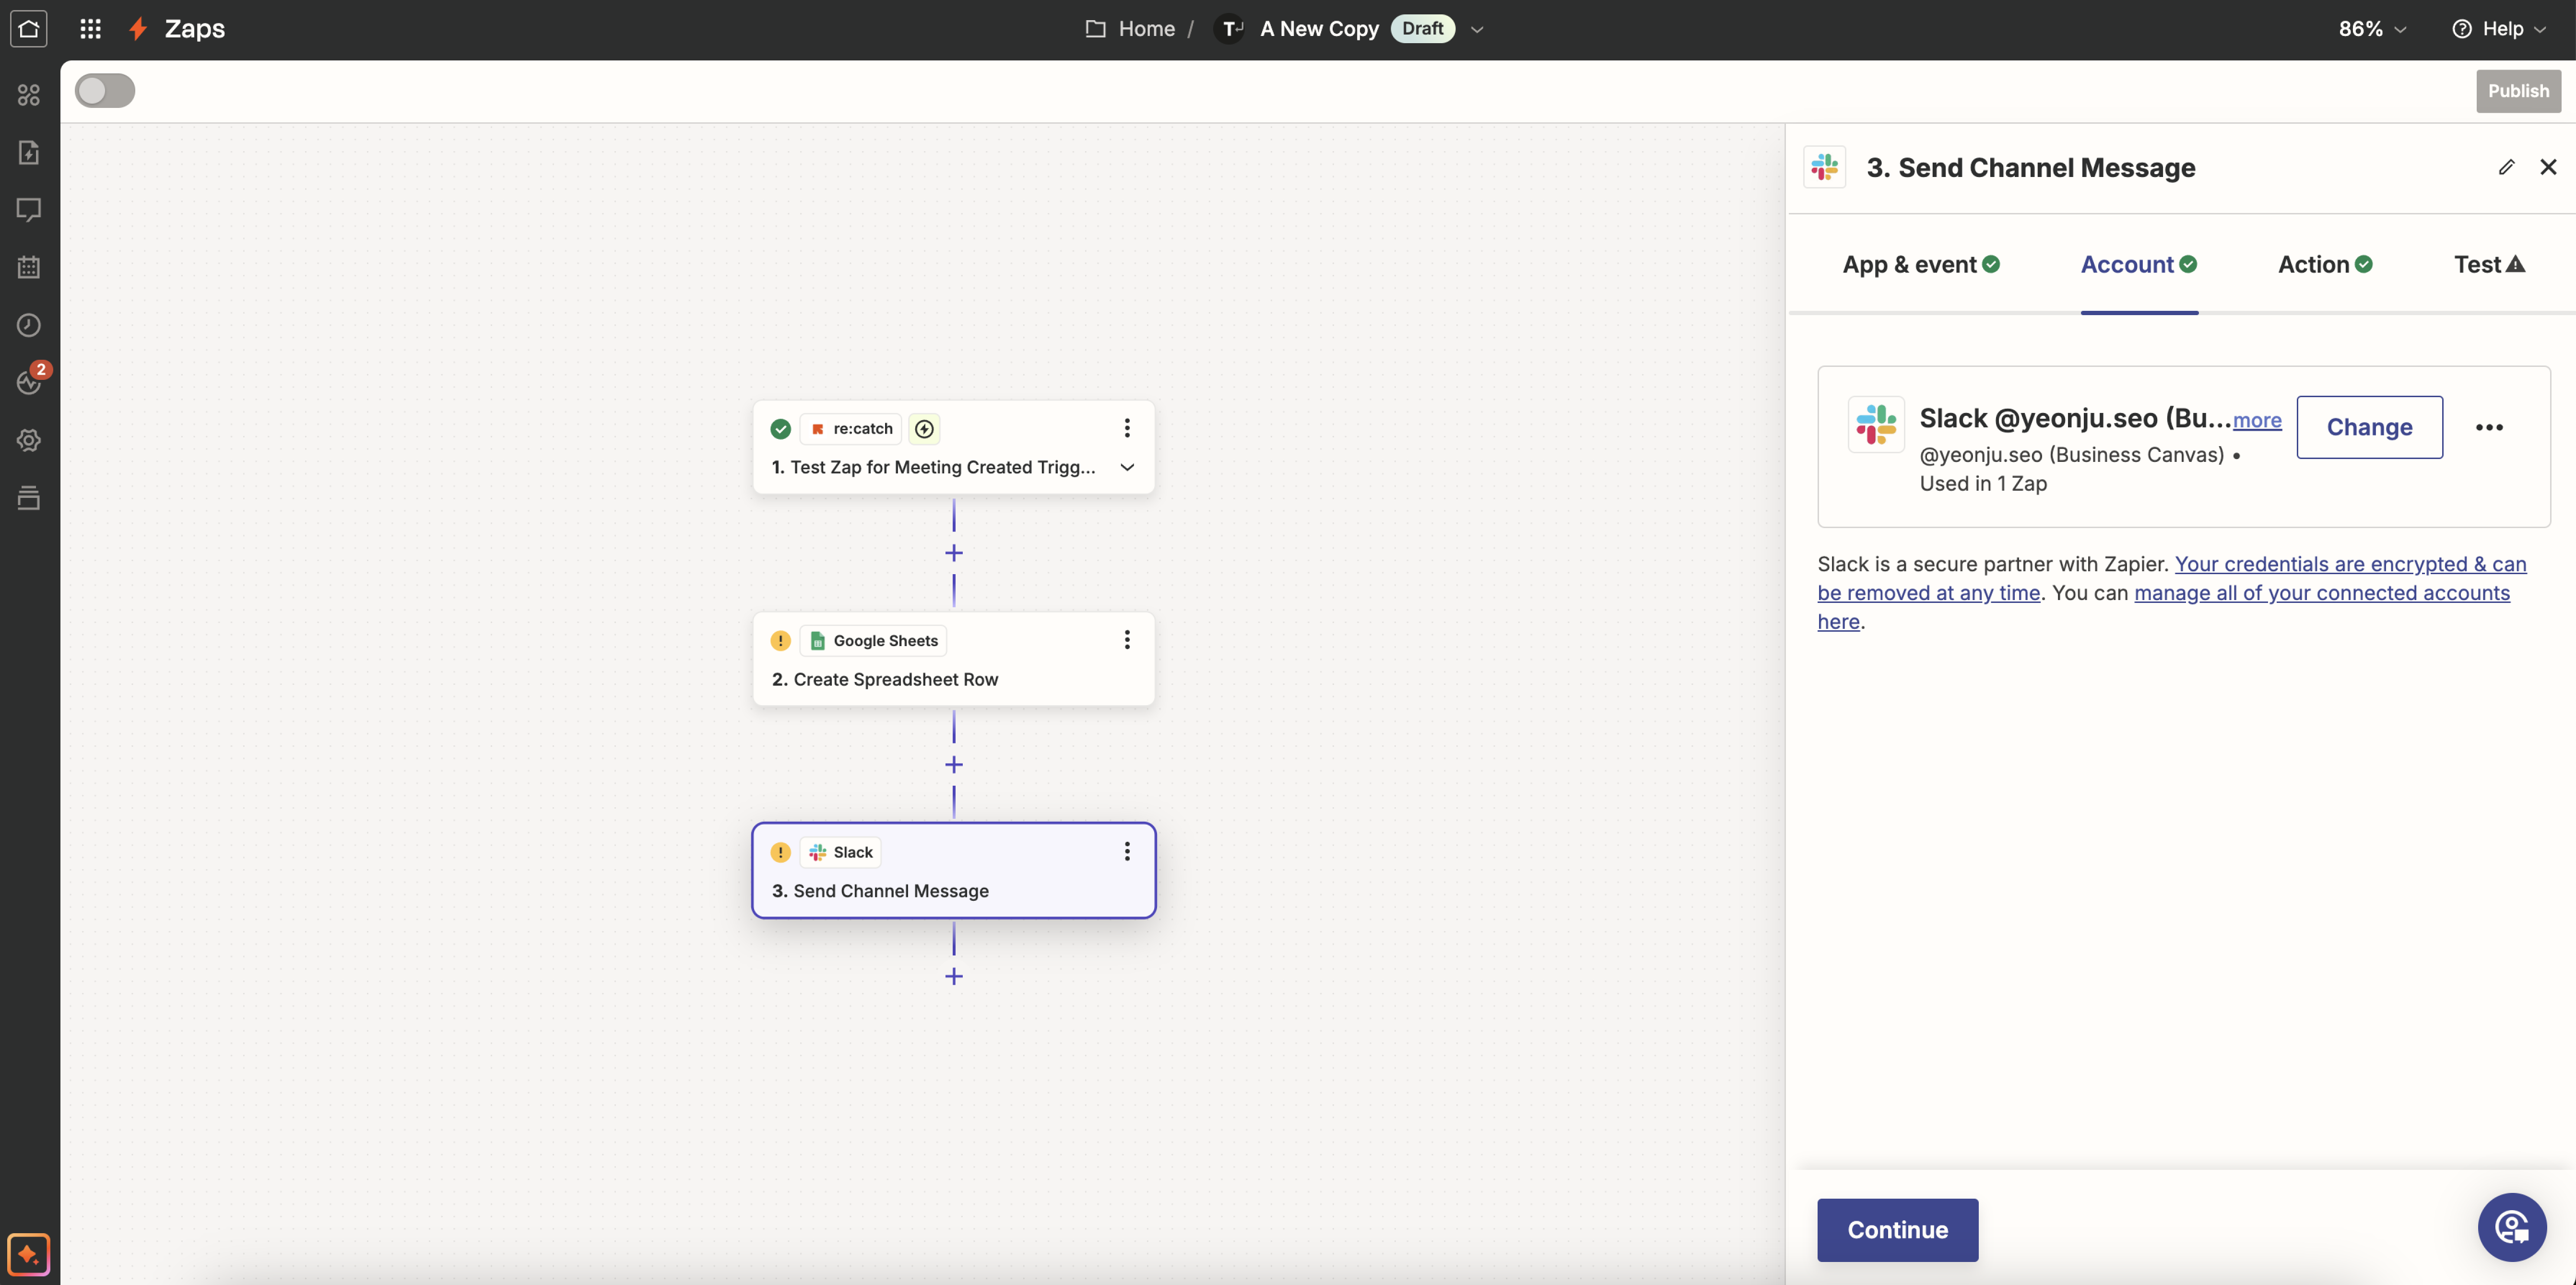This screenshot has height=1285, width=2576.
Task: Click the AI sparkle assistant icon
Action: 28,1254
